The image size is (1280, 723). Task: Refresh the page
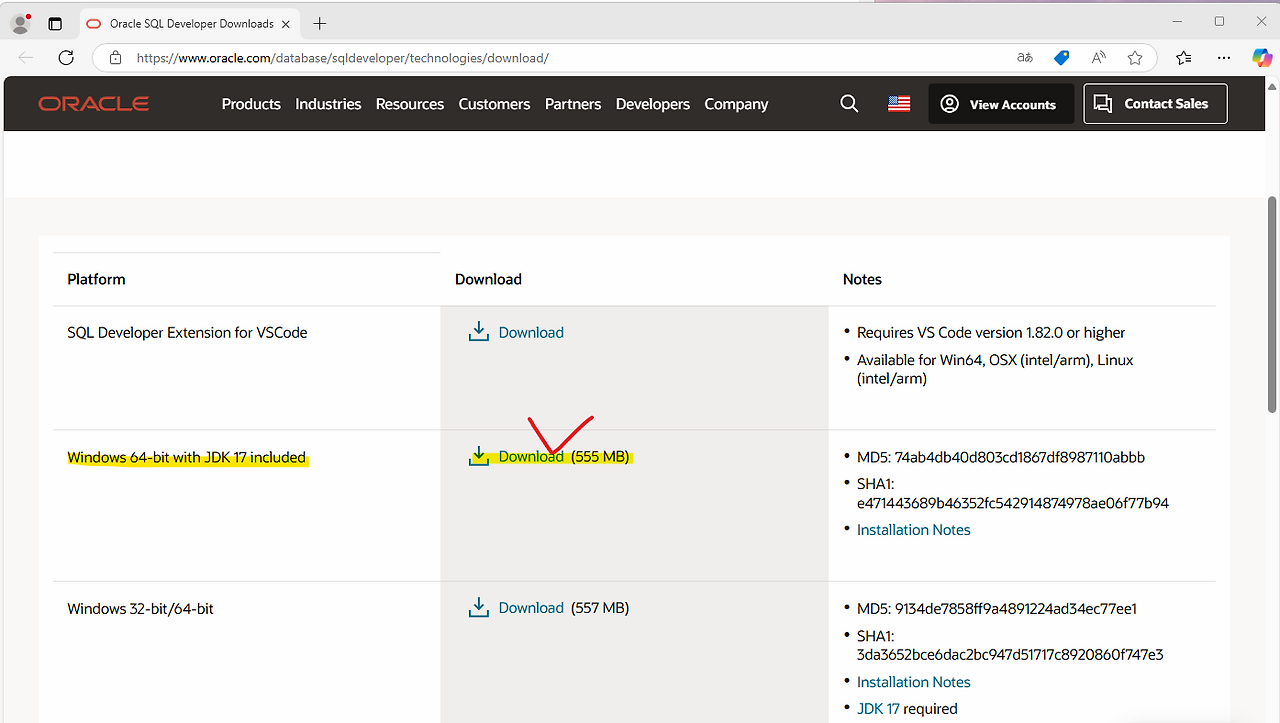pyautogui.click(x=66, y=58)
